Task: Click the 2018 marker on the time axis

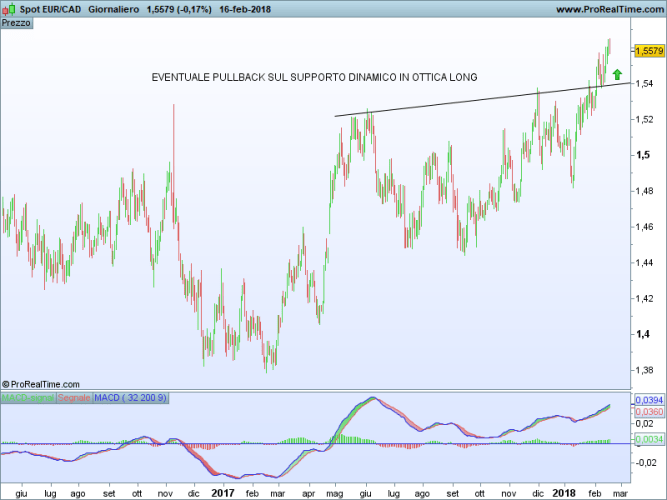Action: (564, 492)
